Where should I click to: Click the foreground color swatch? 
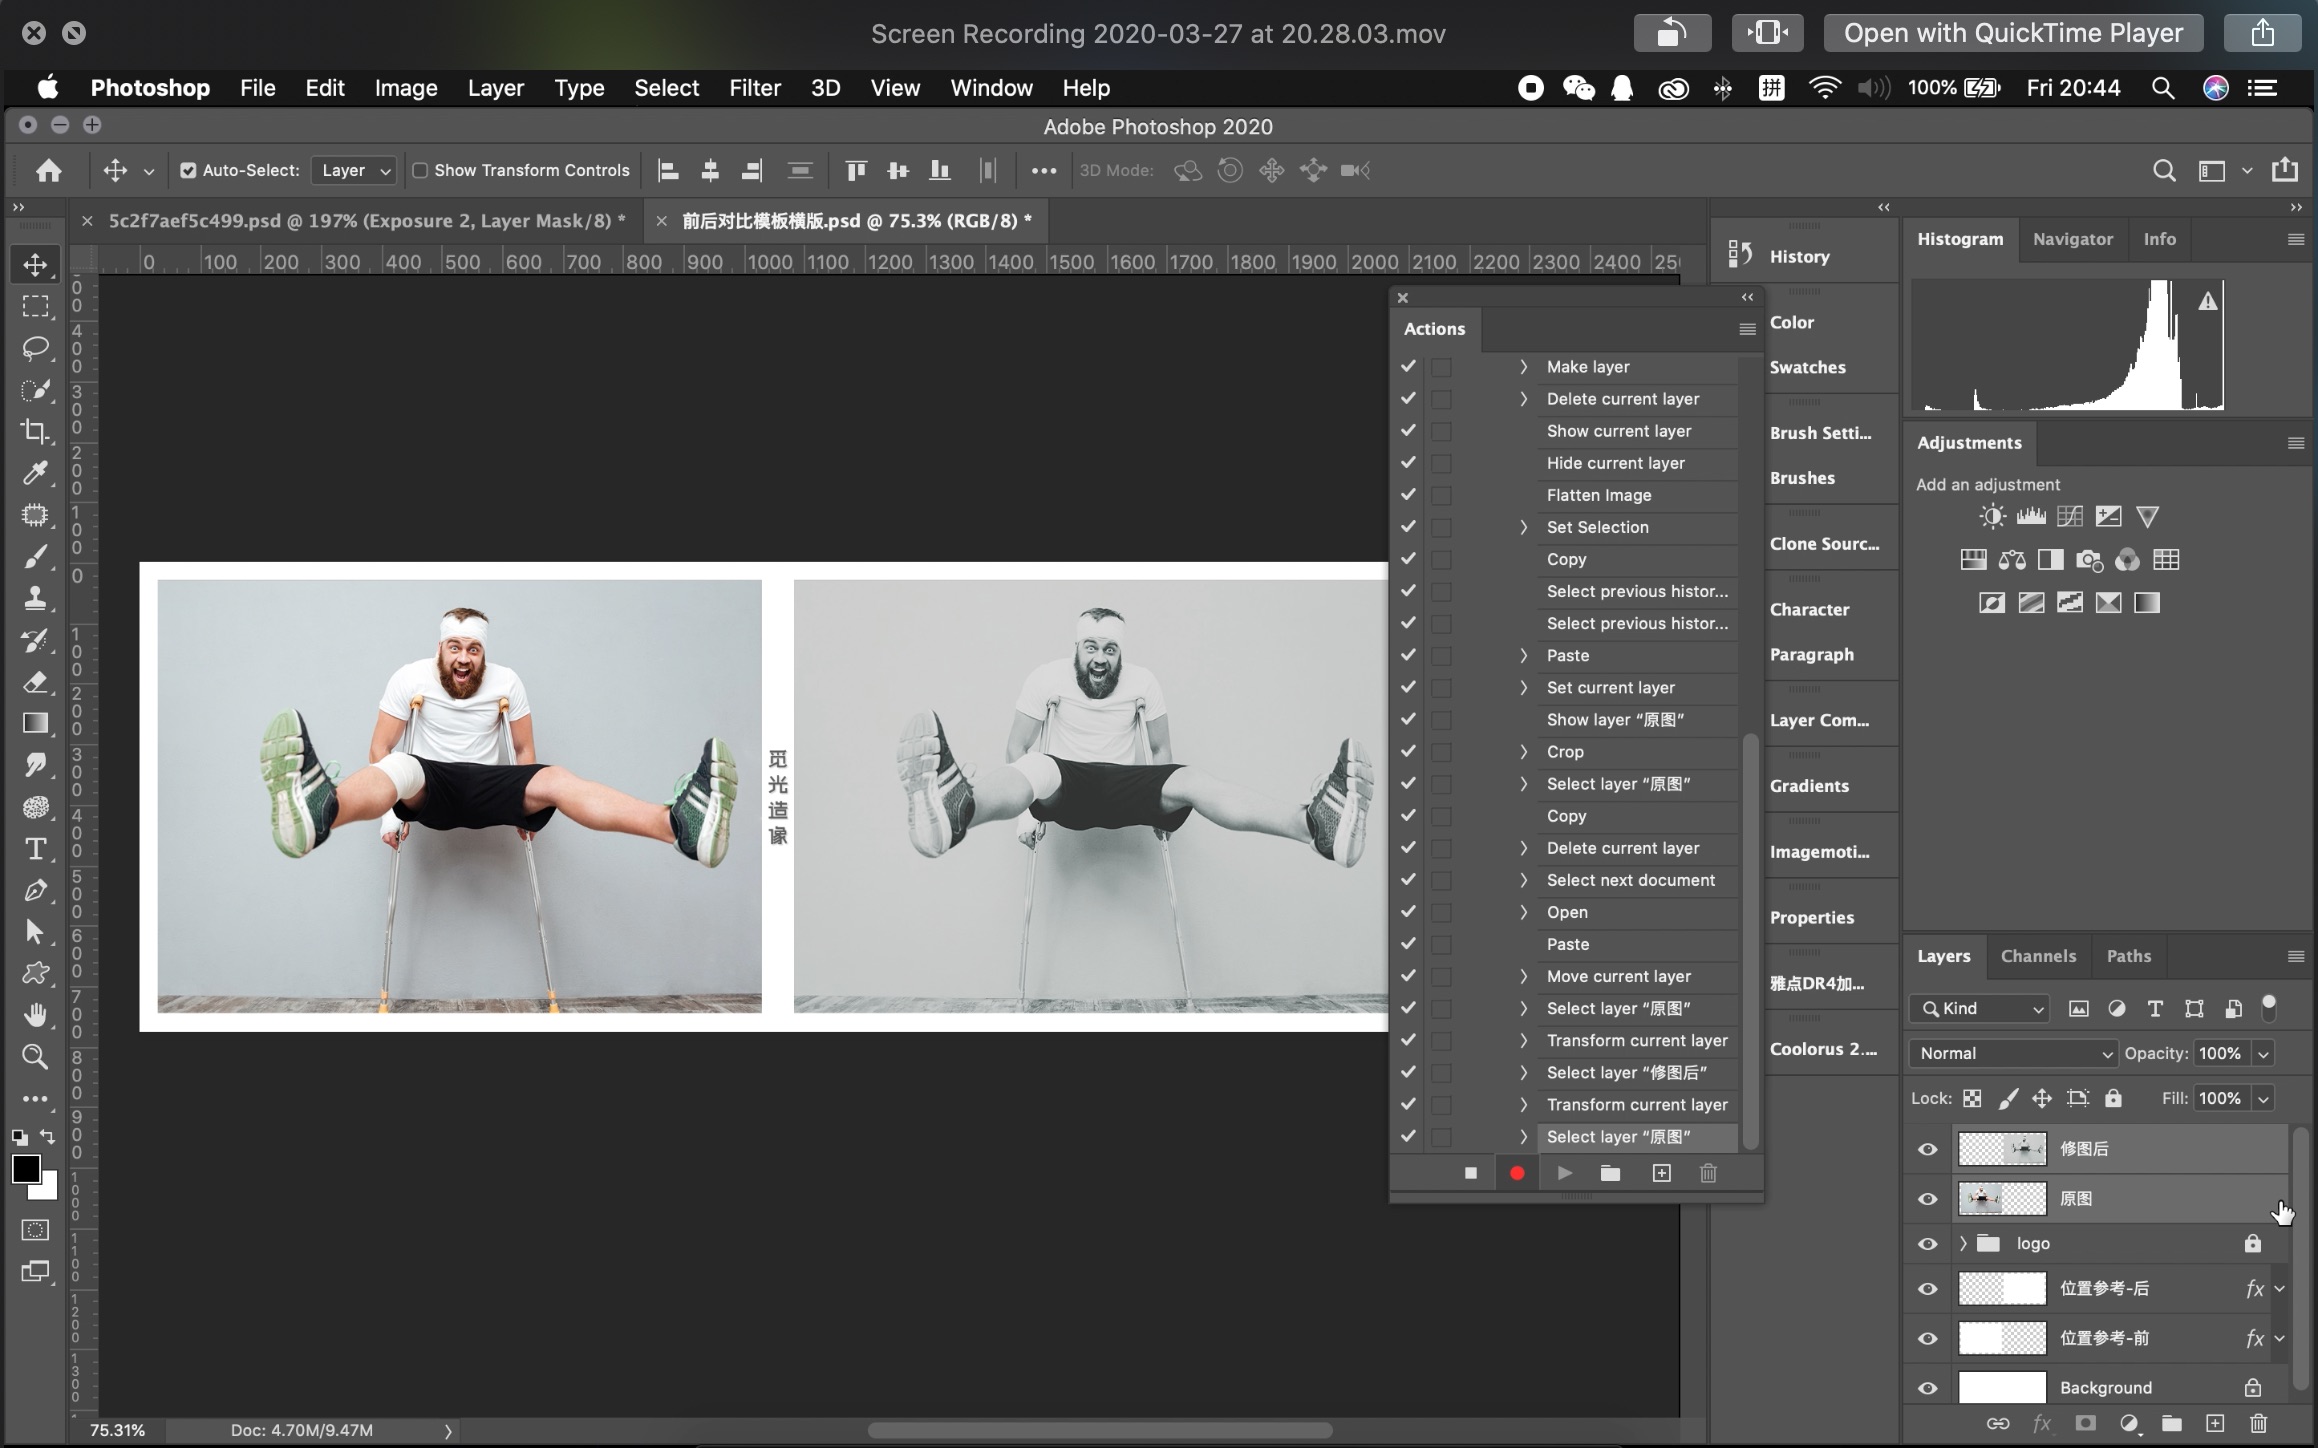[x=26, y=1168]
